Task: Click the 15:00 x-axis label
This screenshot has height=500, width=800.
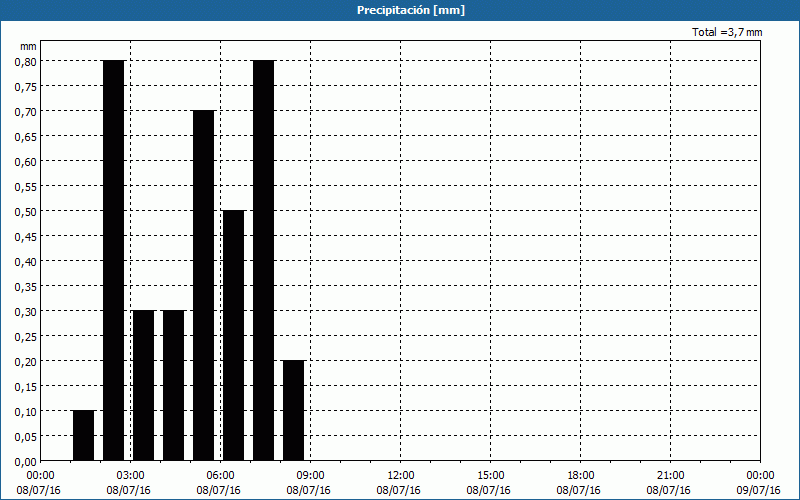Action: (490, 476)
